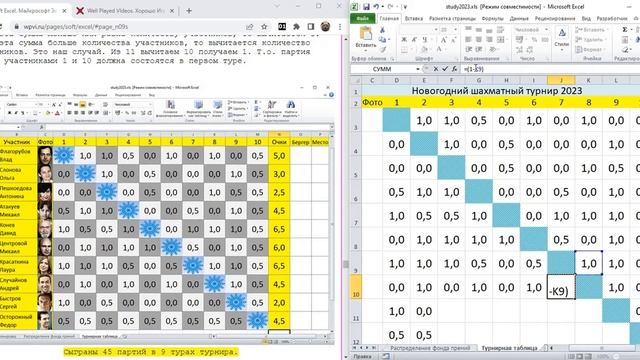Merge and center the selected cells
The height and width of the screenshot is (360, 640).
(x=500, y=40)
